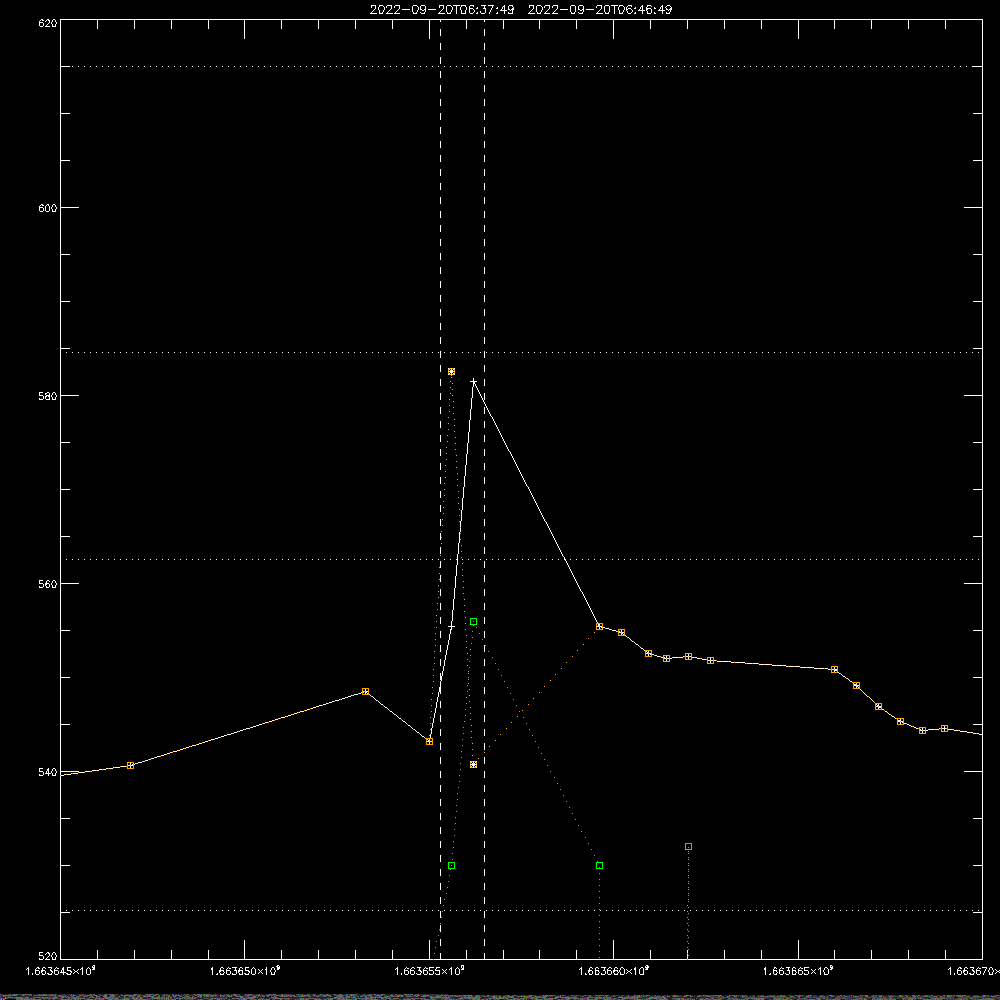Pick the orange marker near 540 between the dashed lines
The height and width of the screenshot is (1000, 1000).
473,765
